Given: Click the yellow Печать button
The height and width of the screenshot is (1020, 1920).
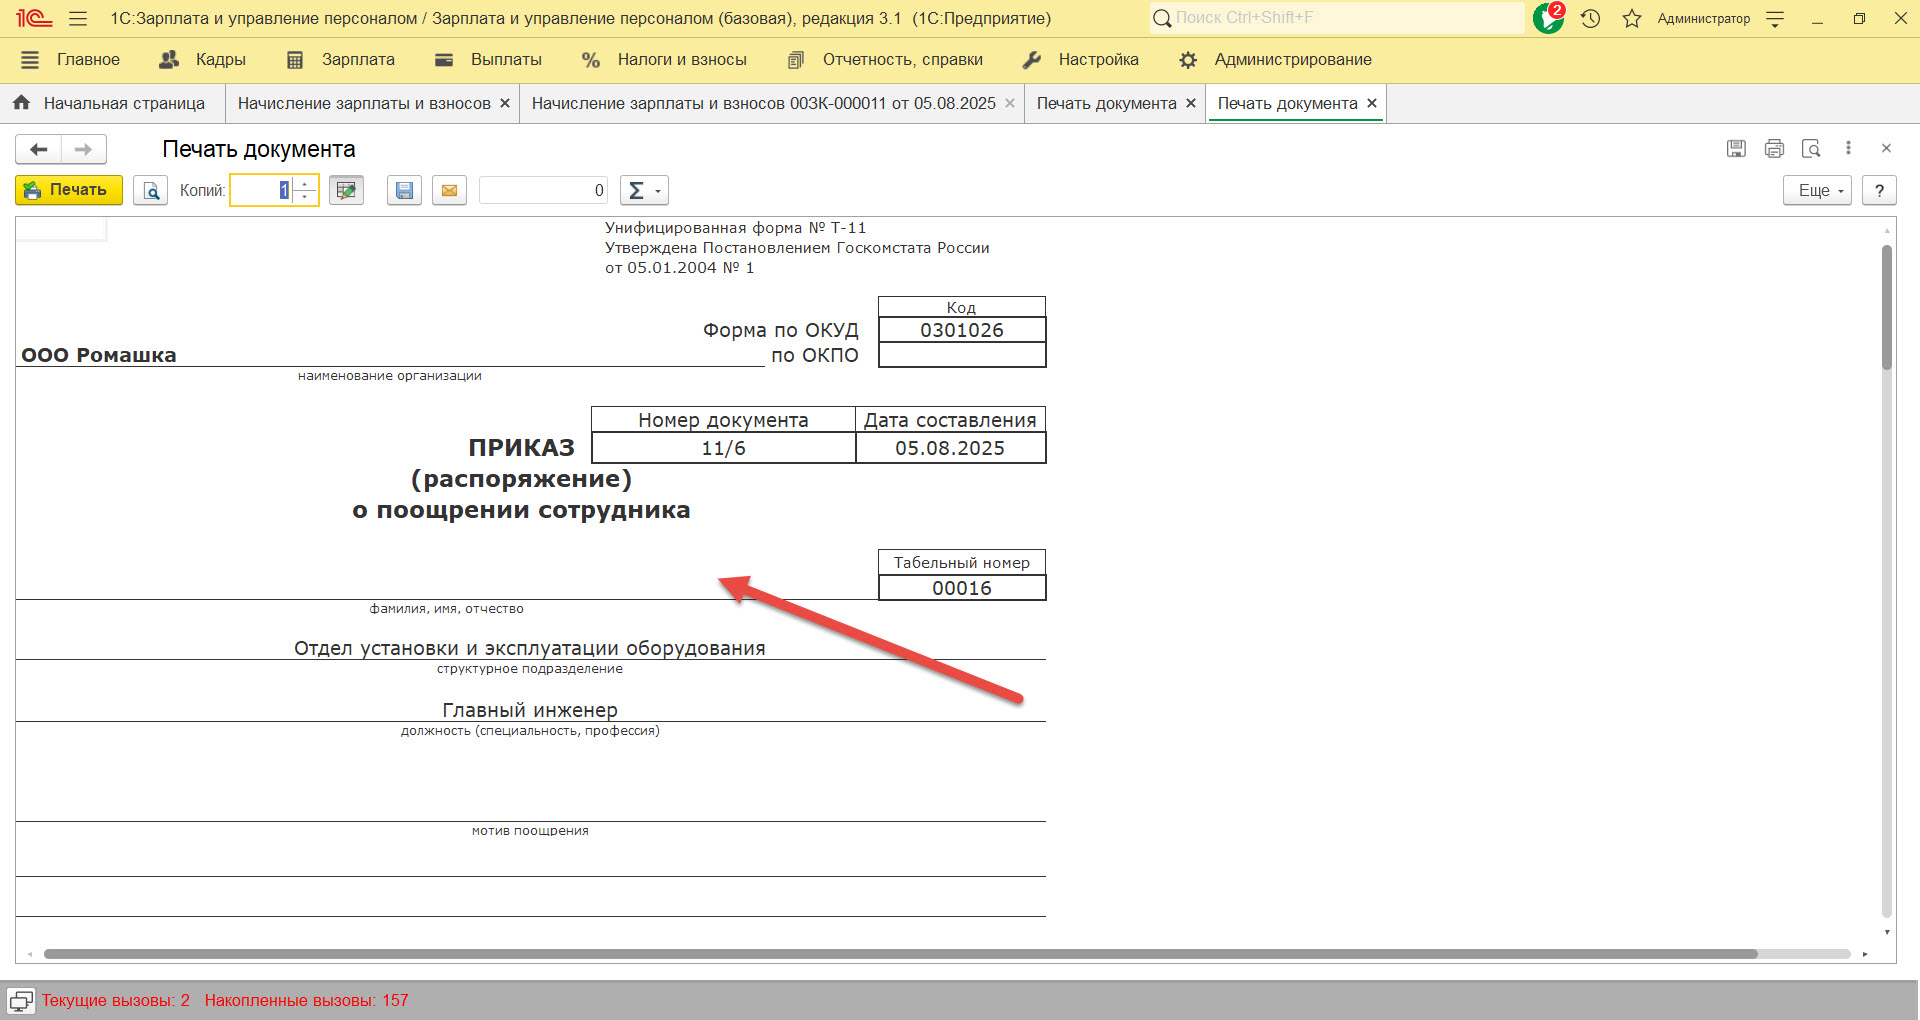Looking at the screenshot, I should (69, 190).
